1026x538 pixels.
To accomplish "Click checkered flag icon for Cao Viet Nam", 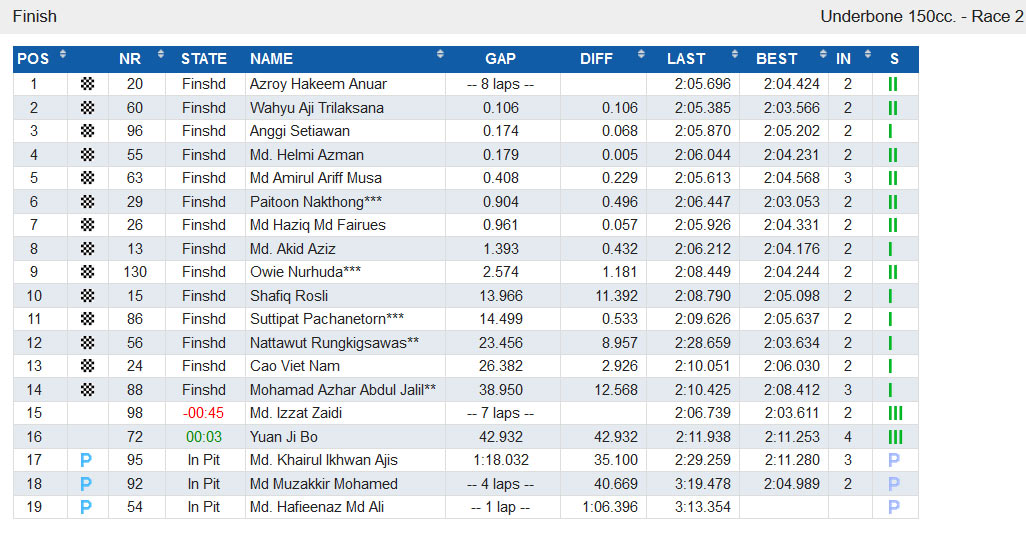I will point(87,366).
